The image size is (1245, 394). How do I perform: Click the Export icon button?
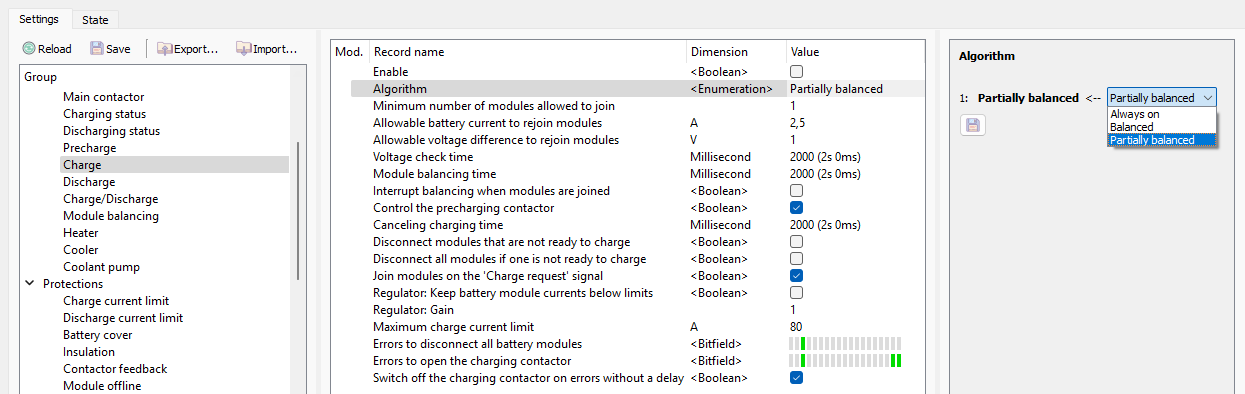tap(164, 48)
